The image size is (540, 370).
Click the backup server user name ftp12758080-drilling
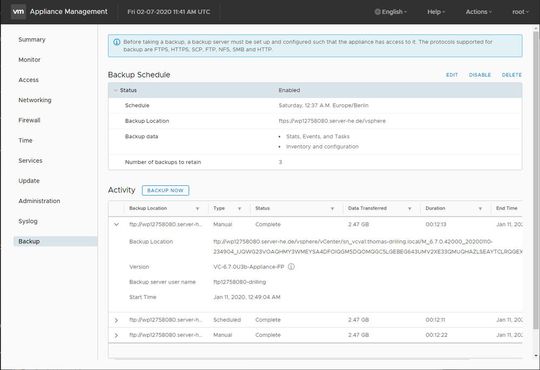point(240,282)
